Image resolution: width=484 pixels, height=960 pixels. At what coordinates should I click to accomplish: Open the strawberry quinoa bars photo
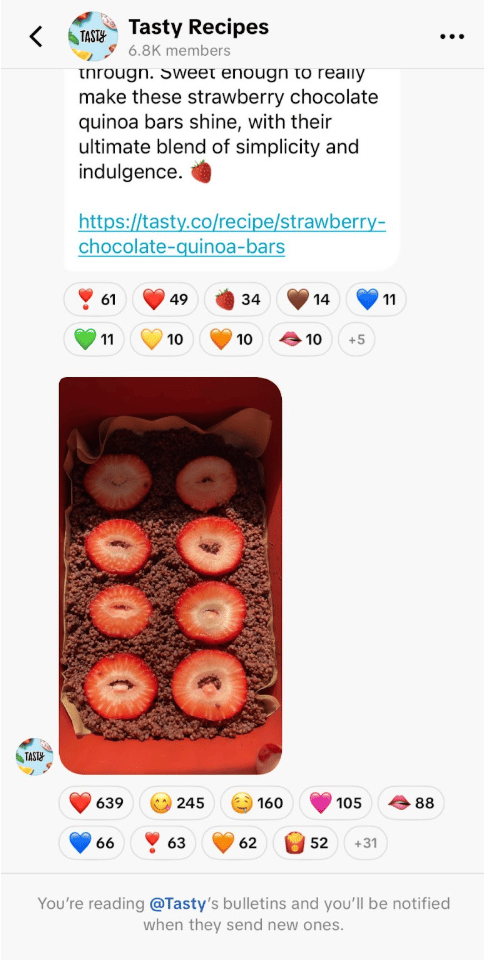click(x=170, y=576)
